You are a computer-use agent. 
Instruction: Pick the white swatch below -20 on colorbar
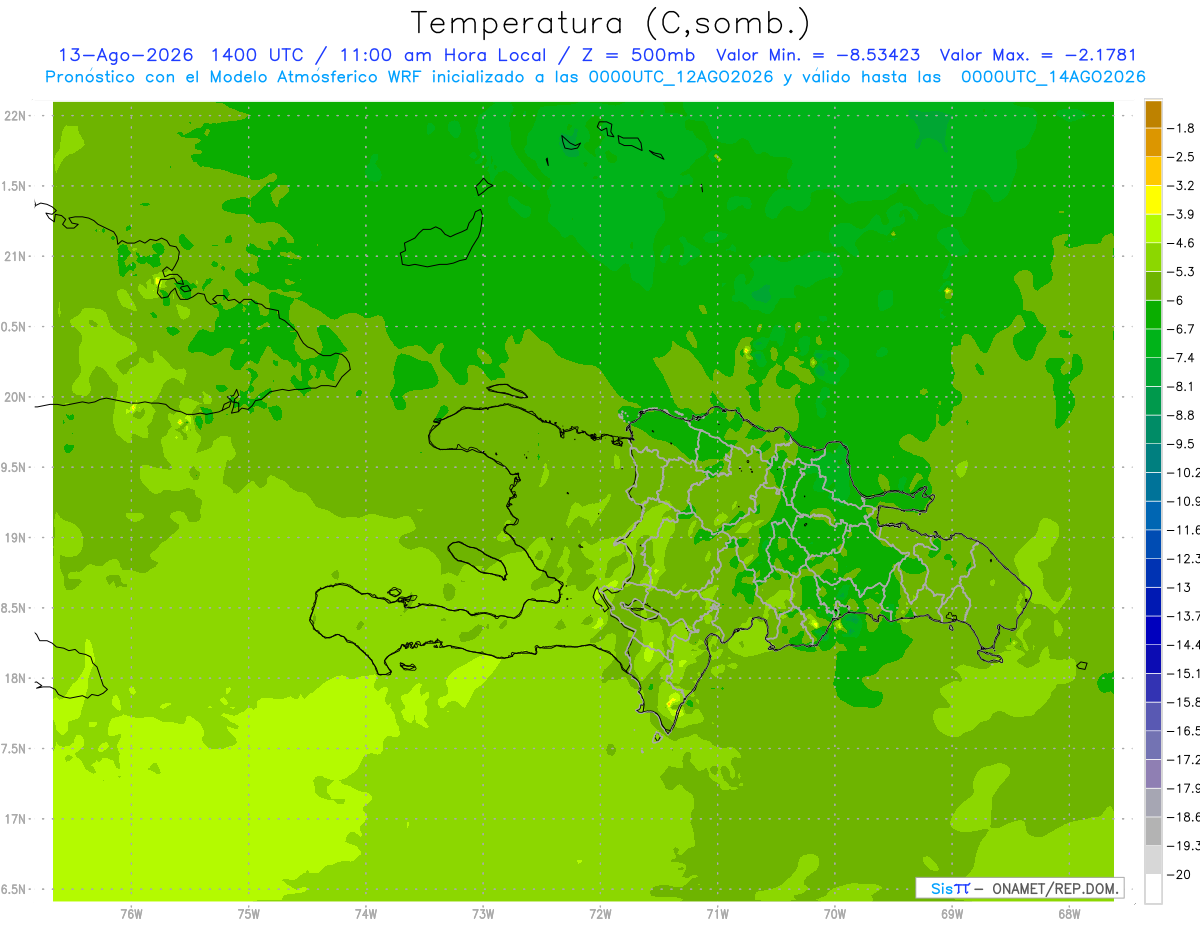click(1153, 888)
